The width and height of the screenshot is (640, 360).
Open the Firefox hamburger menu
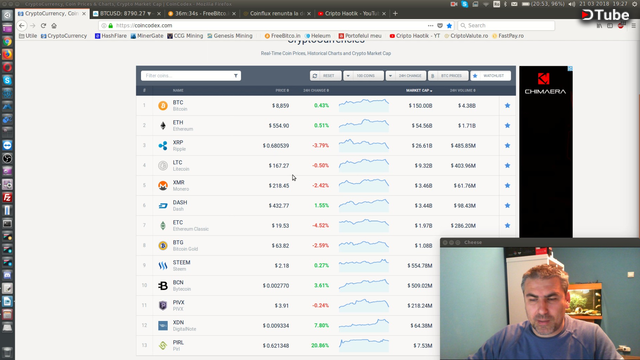point(633,25)
